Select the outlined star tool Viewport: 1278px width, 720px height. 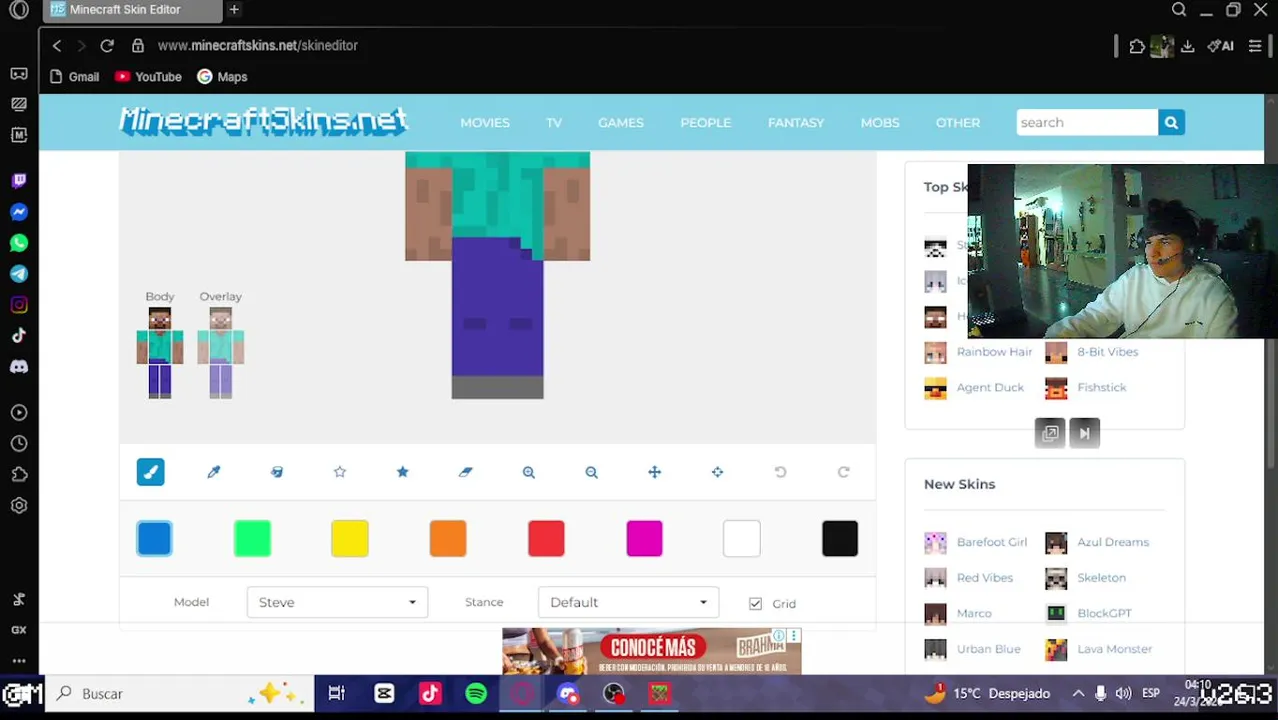[x=340, y=472]
